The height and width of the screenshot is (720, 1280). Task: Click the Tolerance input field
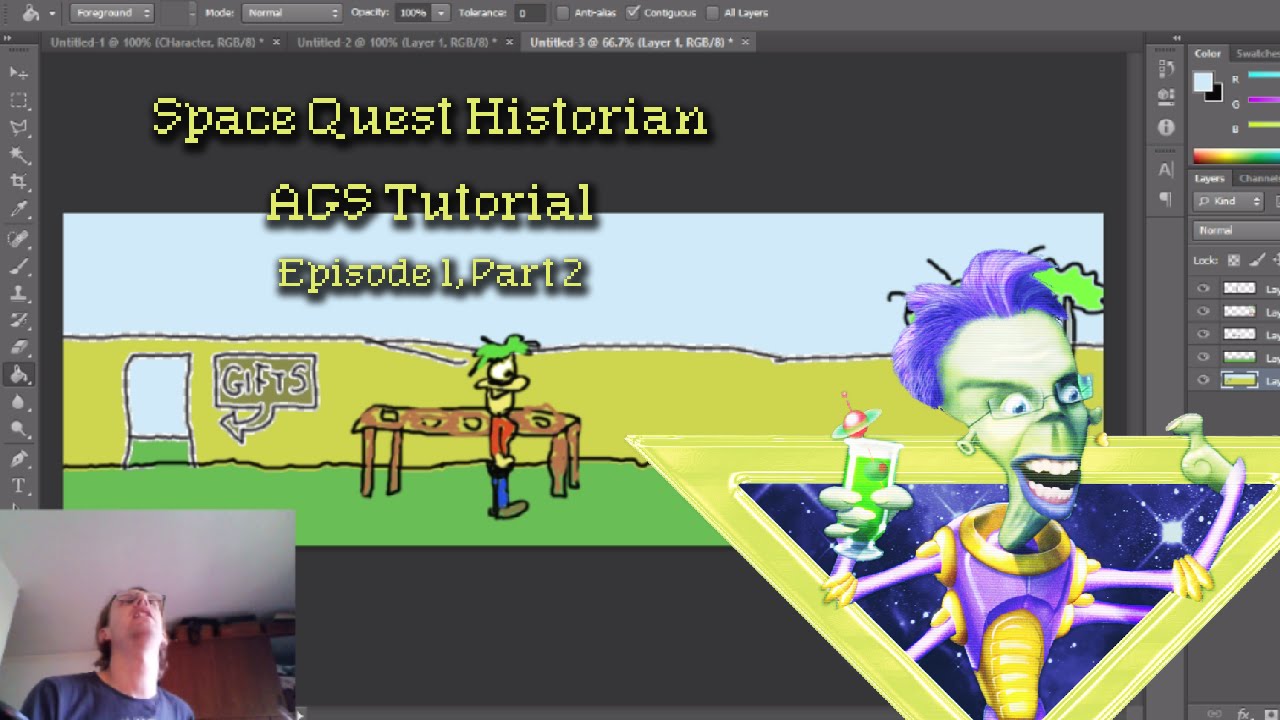pos(529,13)
